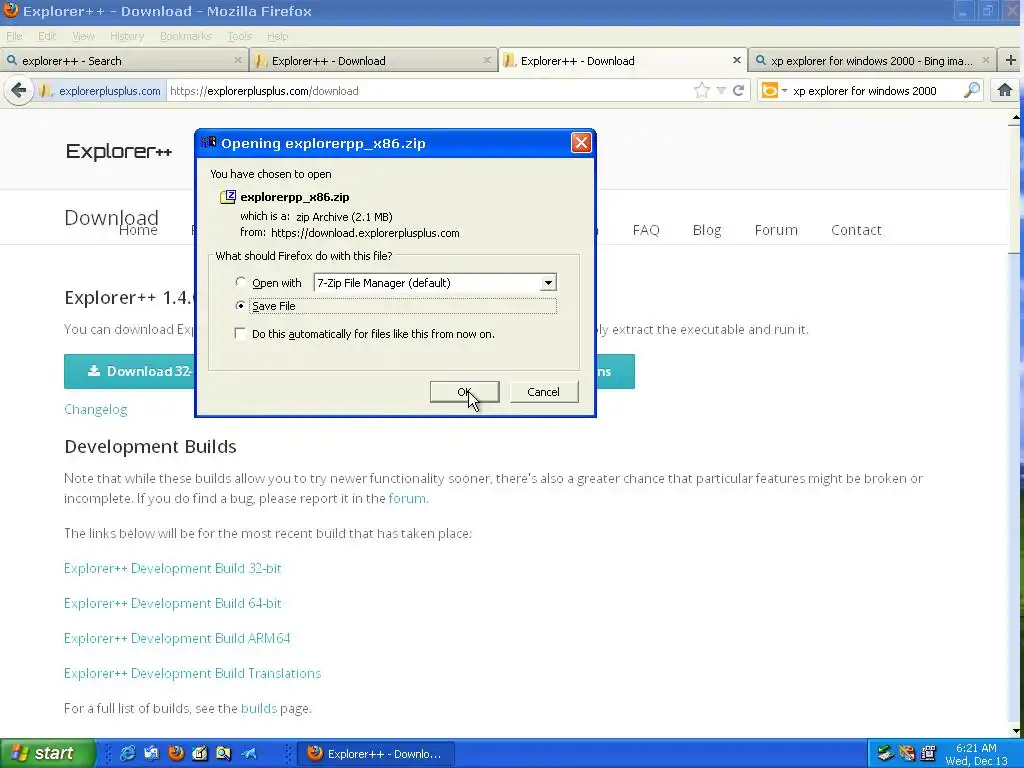Click the first system tray icon
Screen dimensions: 1024x768
[885, 753]
